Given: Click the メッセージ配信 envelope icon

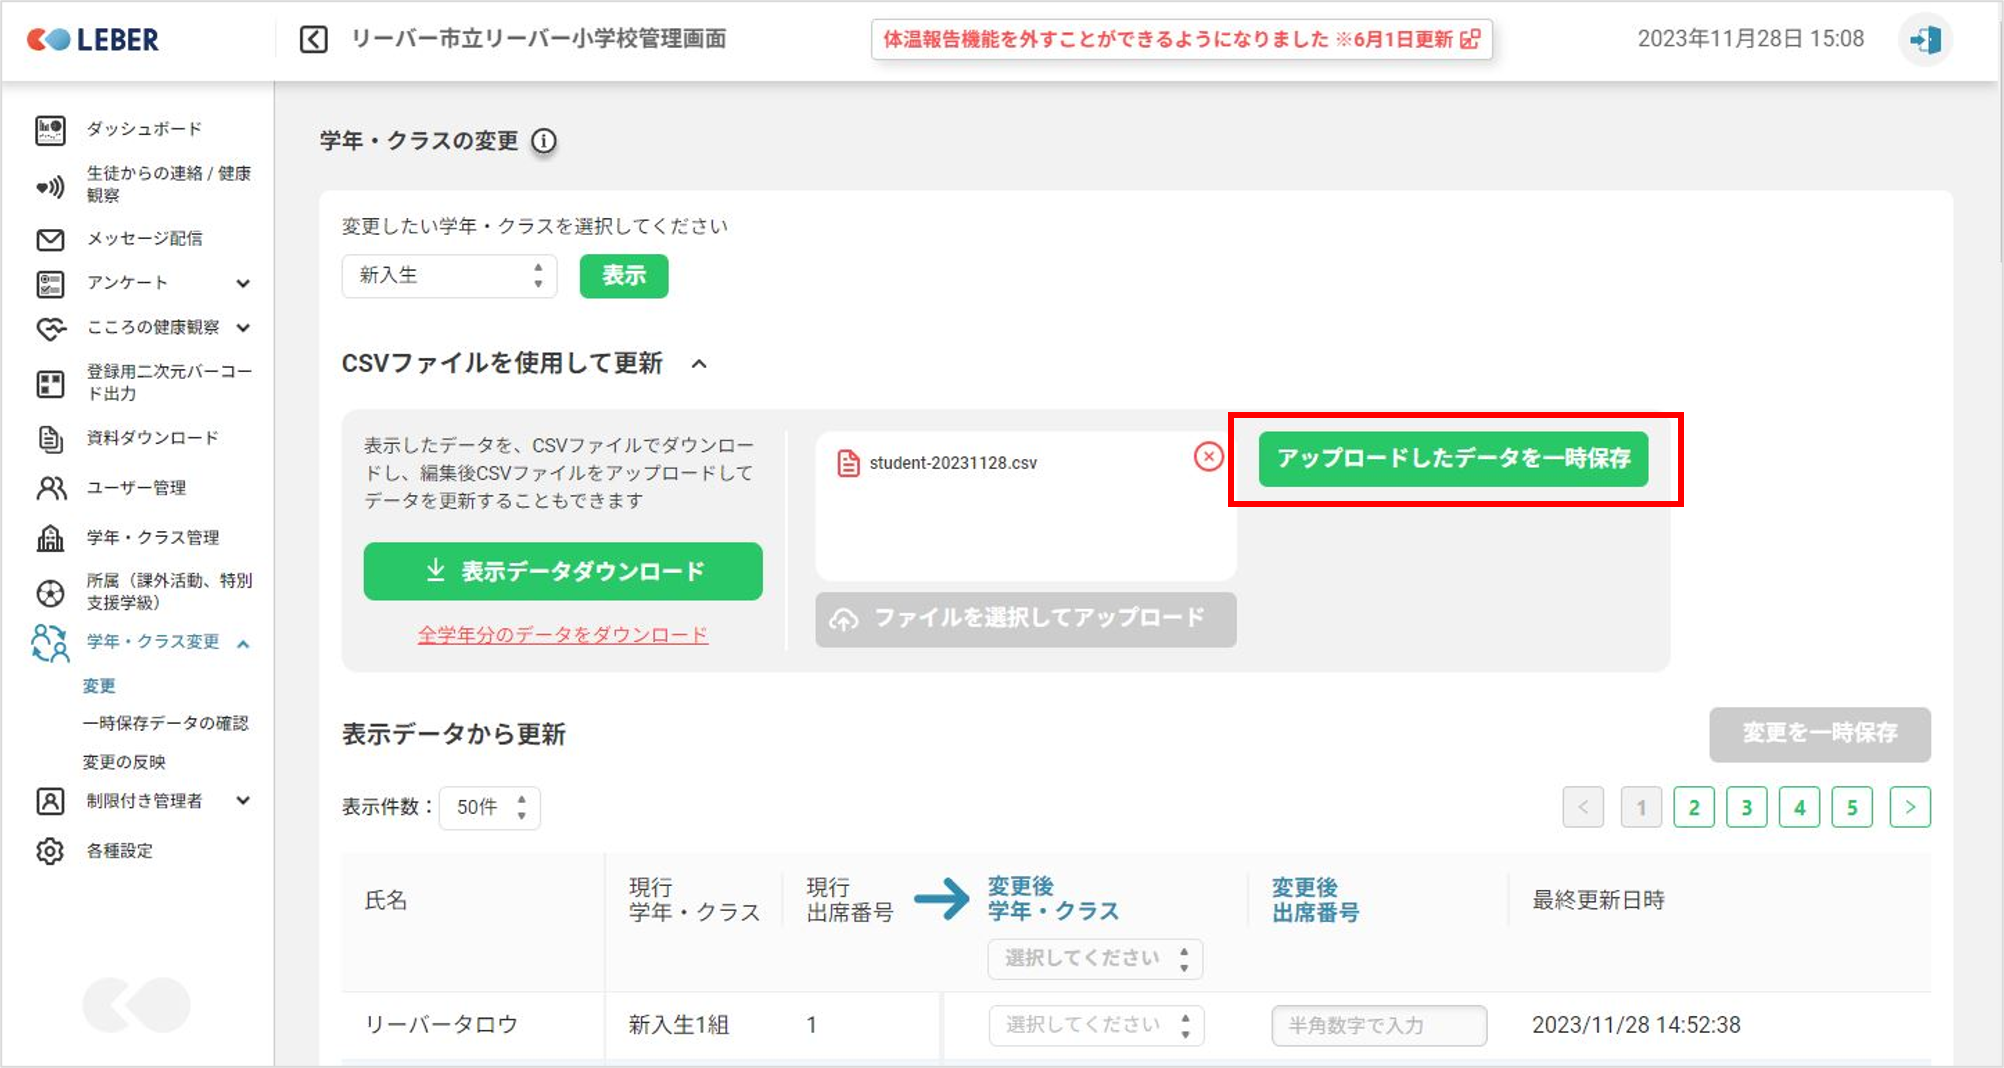Looking at the screenshot, I should pyautogui.click(x=50, y=239).
